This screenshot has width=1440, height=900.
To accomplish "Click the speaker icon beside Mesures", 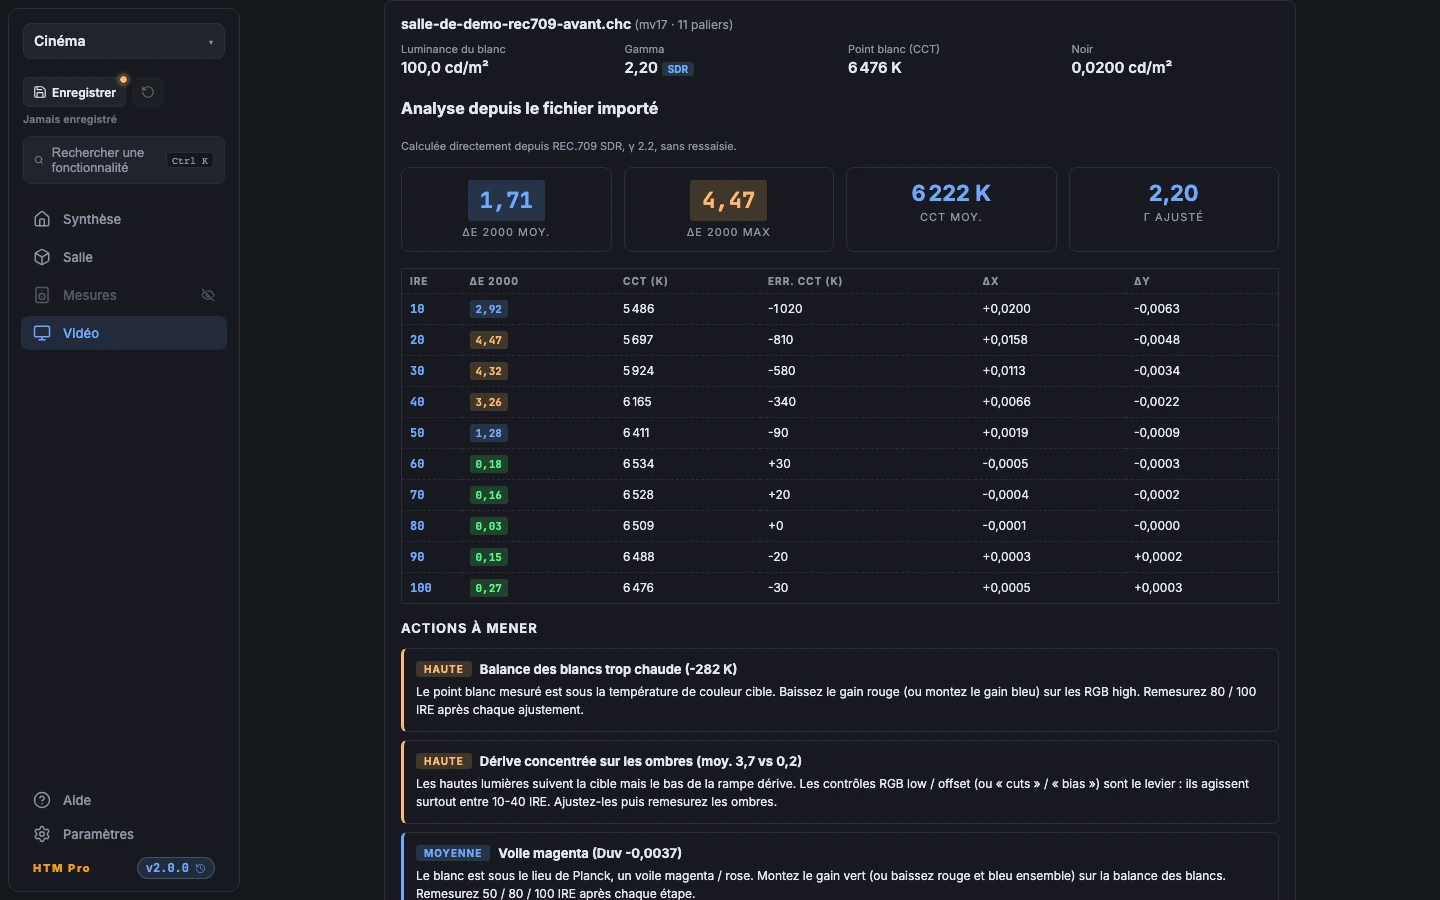I will tap(42, 295).
